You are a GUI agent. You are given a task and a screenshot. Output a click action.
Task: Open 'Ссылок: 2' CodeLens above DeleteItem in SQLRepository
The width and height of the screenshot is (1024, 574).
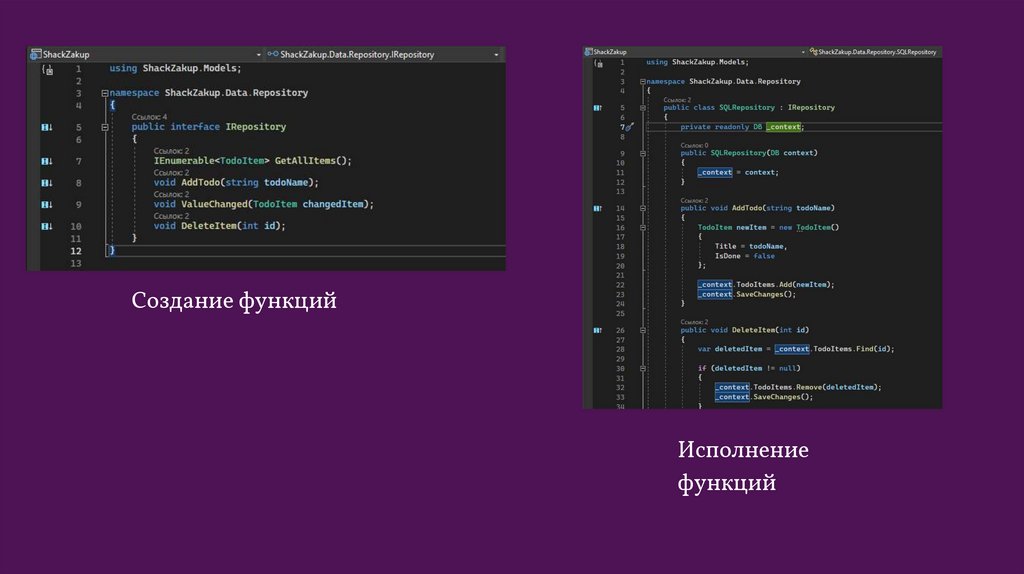[694, 322]
